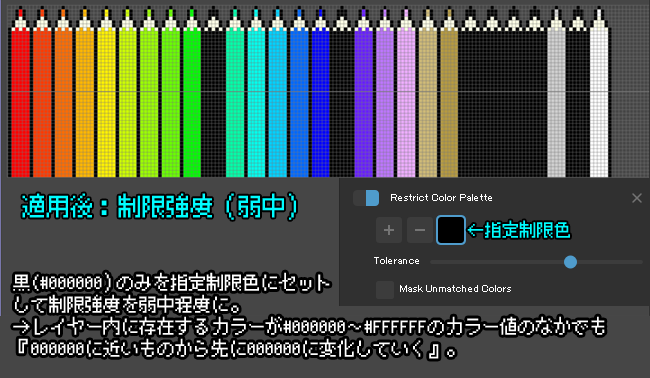Click the Restrict Color Palette title text
The width and height of the screenshot is (650, 378).
pos(441,198)
